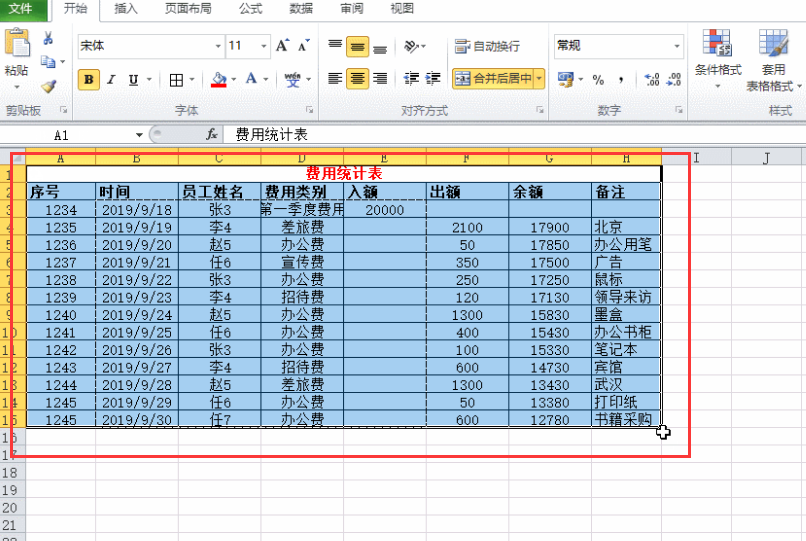Click the 余额 header cell

549,192
